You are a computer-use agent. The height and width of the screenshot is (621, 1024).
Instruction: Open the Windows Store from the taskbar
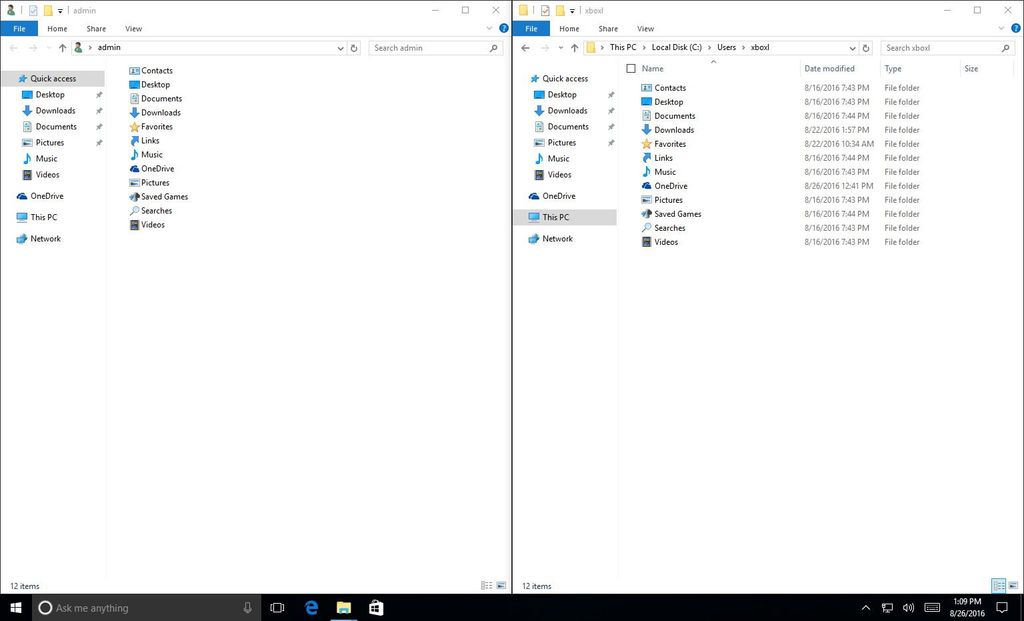[x=375, y=607]
